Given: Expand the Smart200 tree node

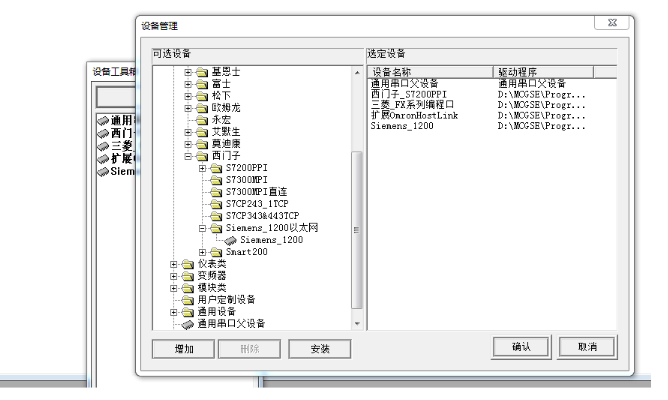Looking at the screenshot, I should 203,252.
